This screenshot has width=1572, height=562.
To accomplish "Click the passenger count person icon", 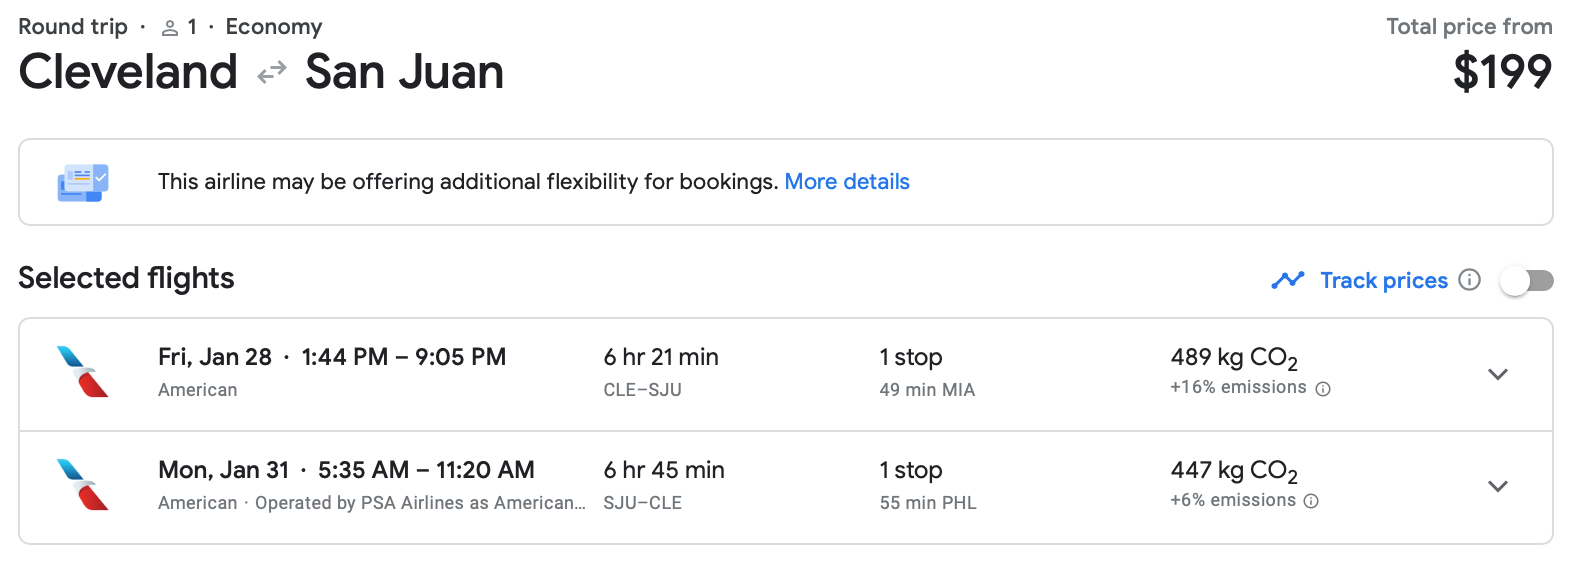I will point(170,28).
